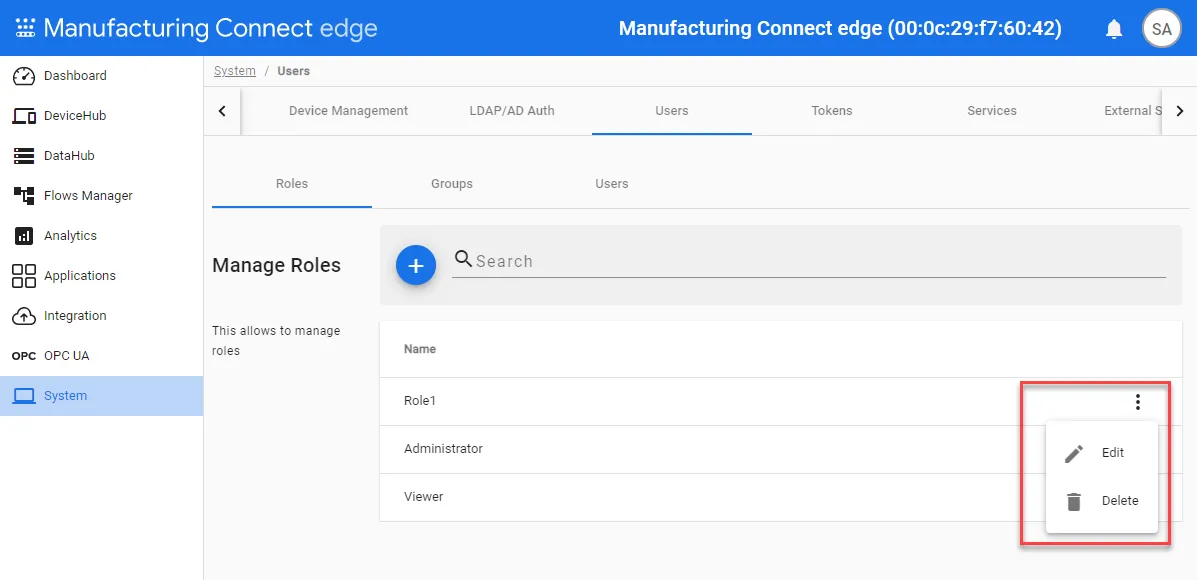Click the Name column header

click(420, 349)
